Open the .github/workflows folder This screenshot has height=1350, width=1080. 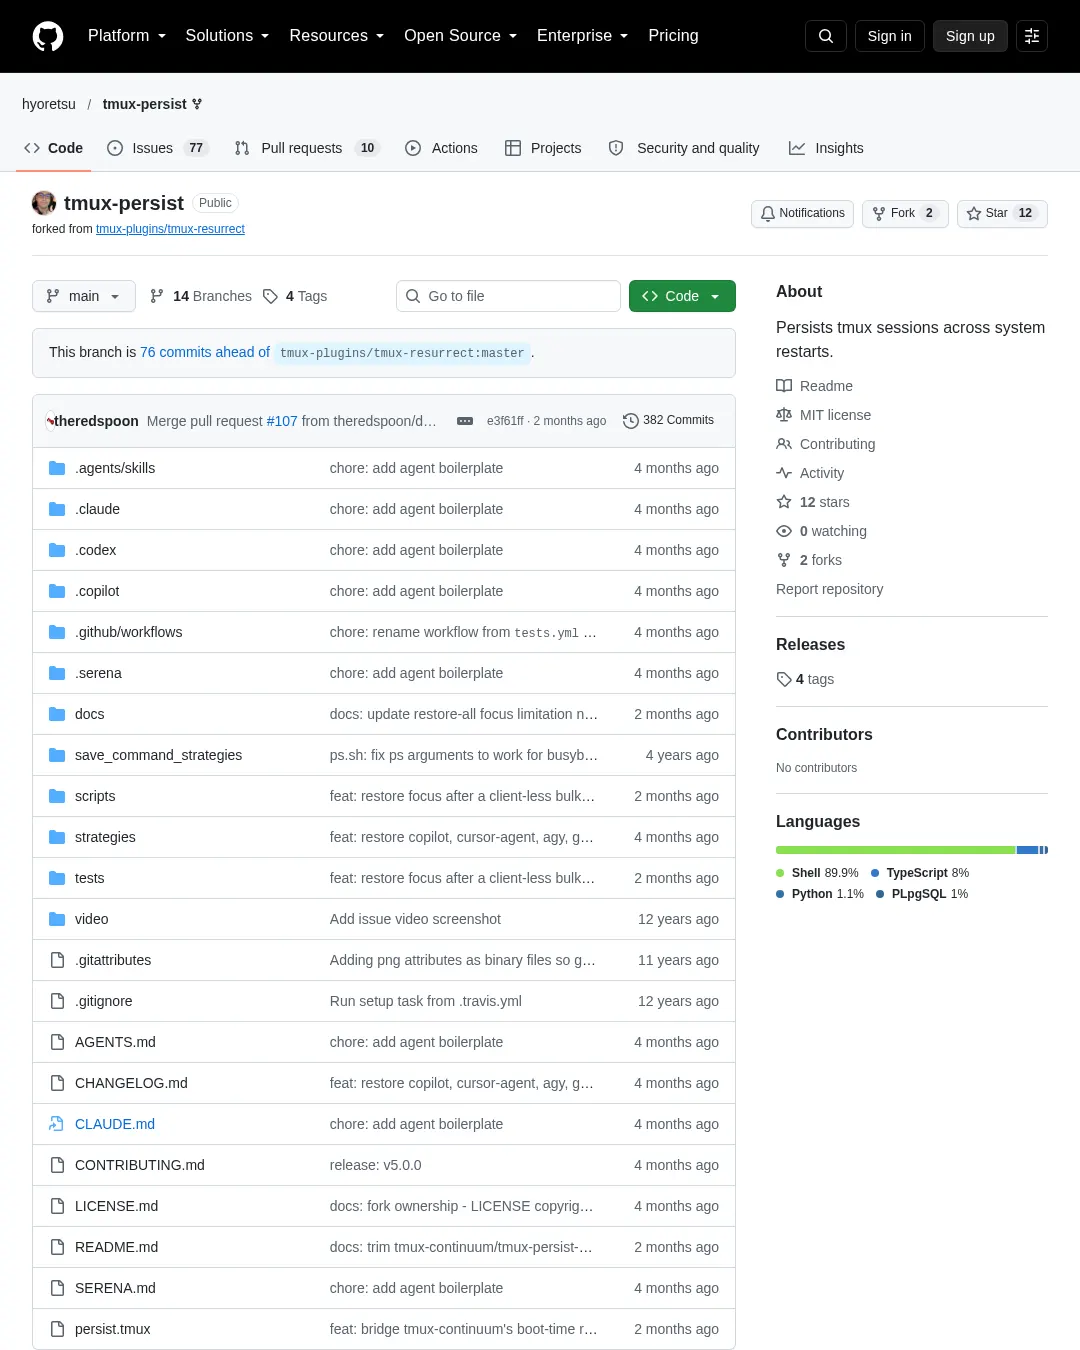coord(128,632)
